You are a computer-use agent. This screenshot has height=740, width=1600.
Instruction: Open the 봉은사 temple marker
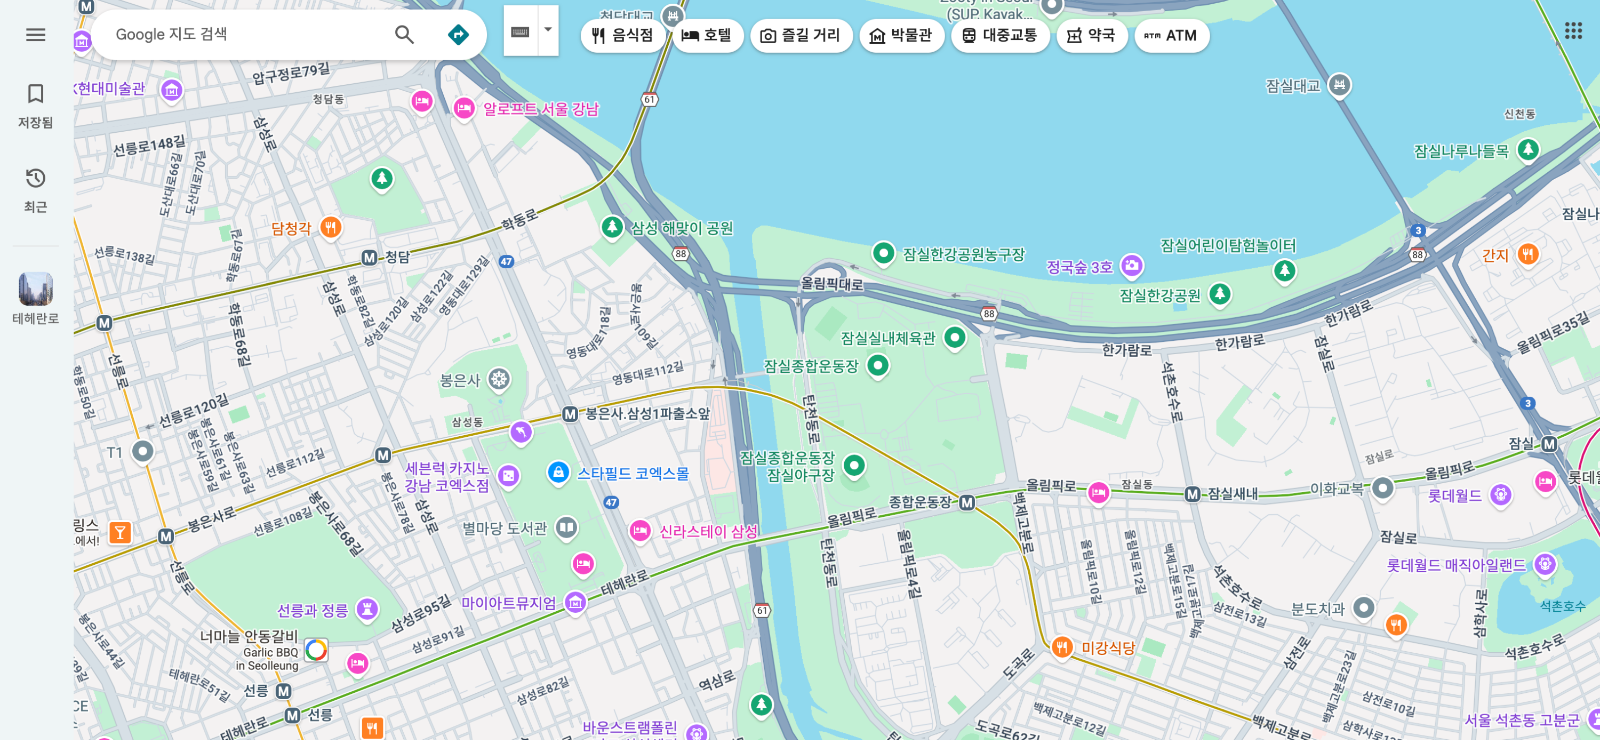(499, 380)
